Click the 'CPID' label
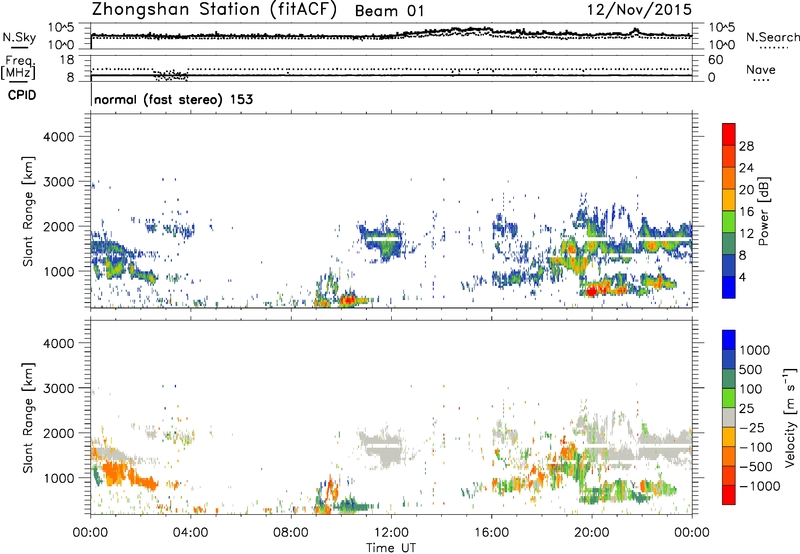This screenshot has height=554, width=800. click(22, 95)
